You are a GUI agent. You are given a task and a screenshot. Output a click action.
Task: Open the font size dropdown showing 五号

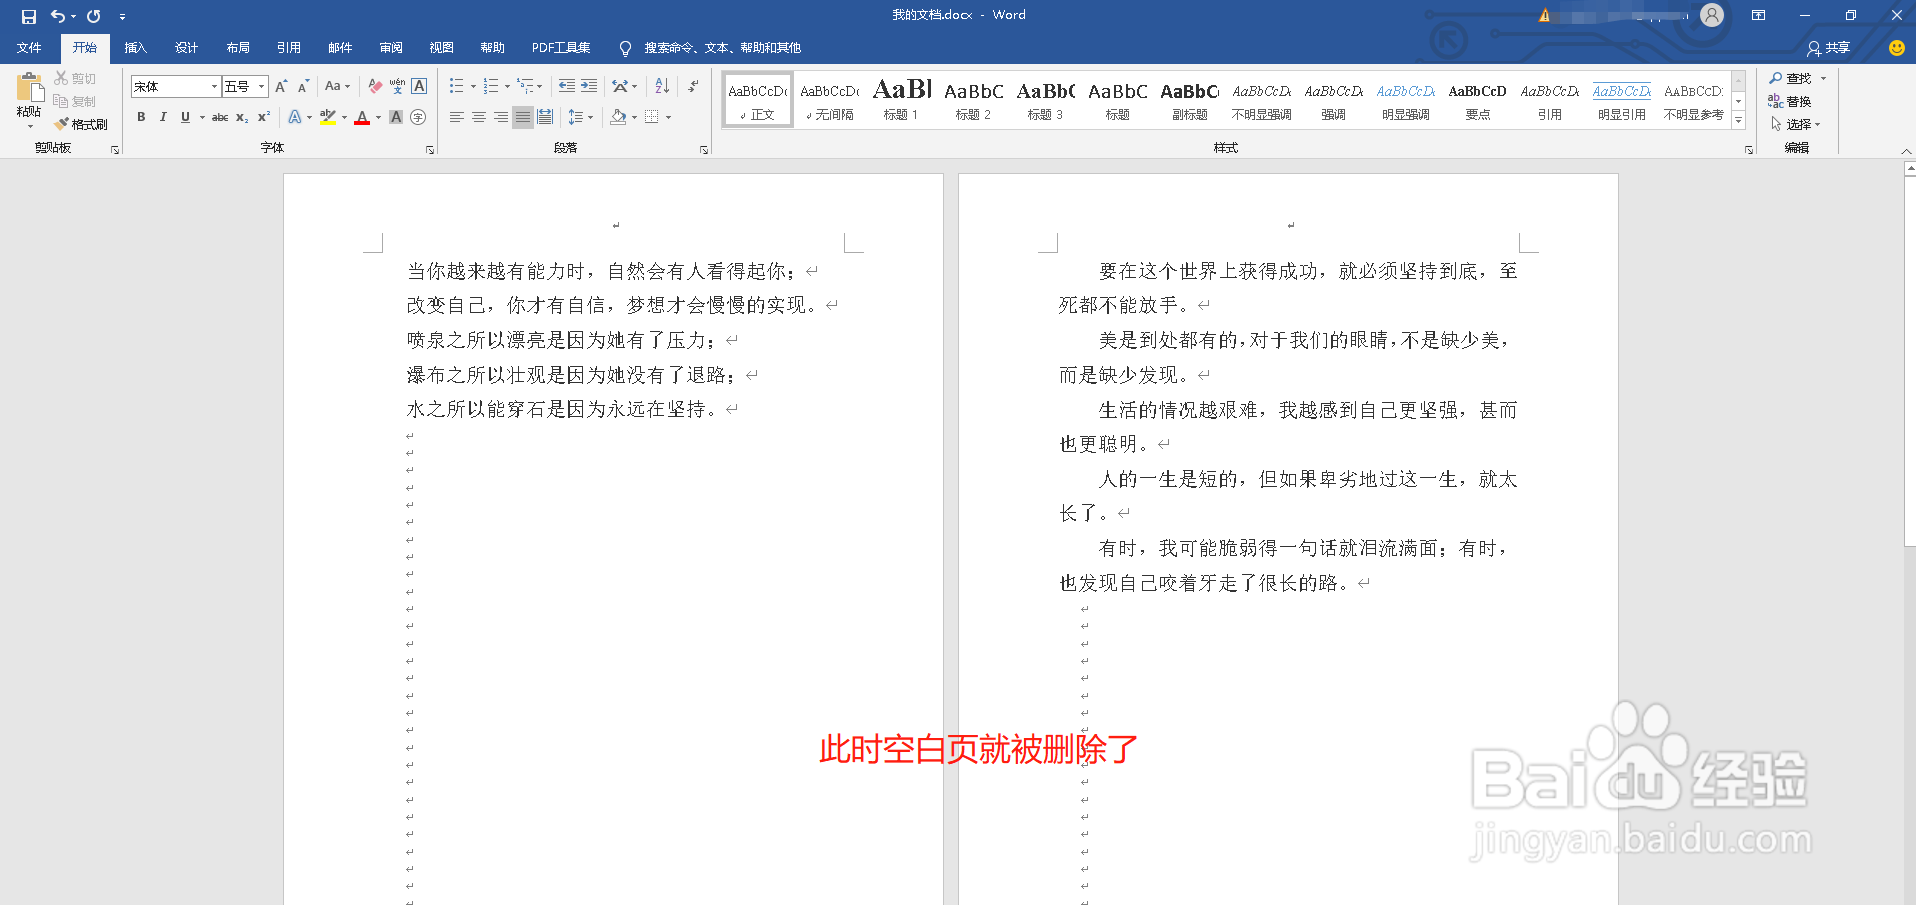[261, 86]
